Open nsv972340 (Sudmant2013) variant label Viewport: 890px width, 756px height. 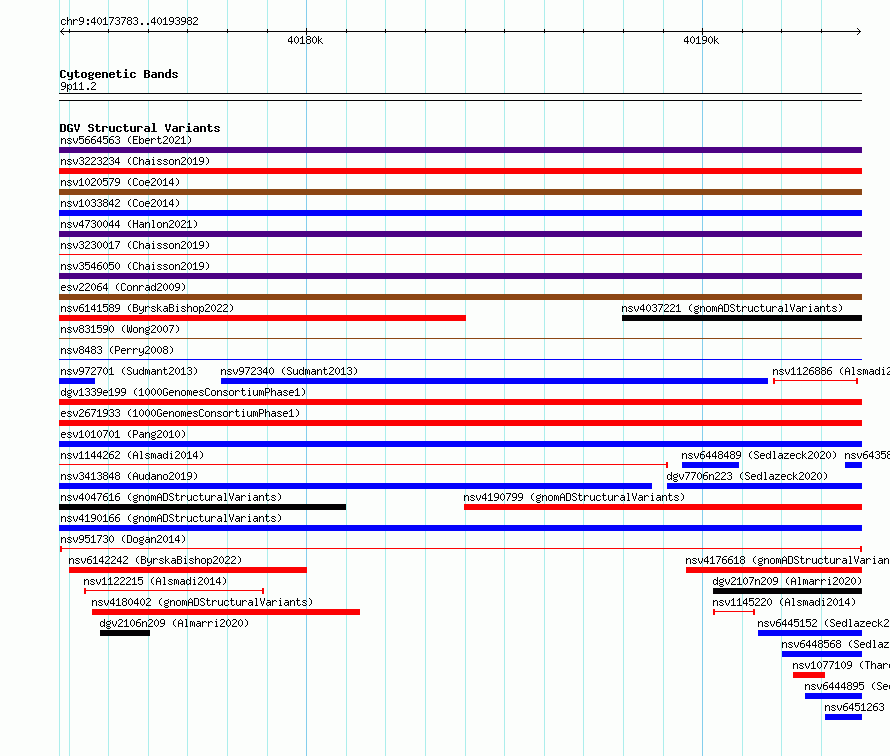coord(289,371)
